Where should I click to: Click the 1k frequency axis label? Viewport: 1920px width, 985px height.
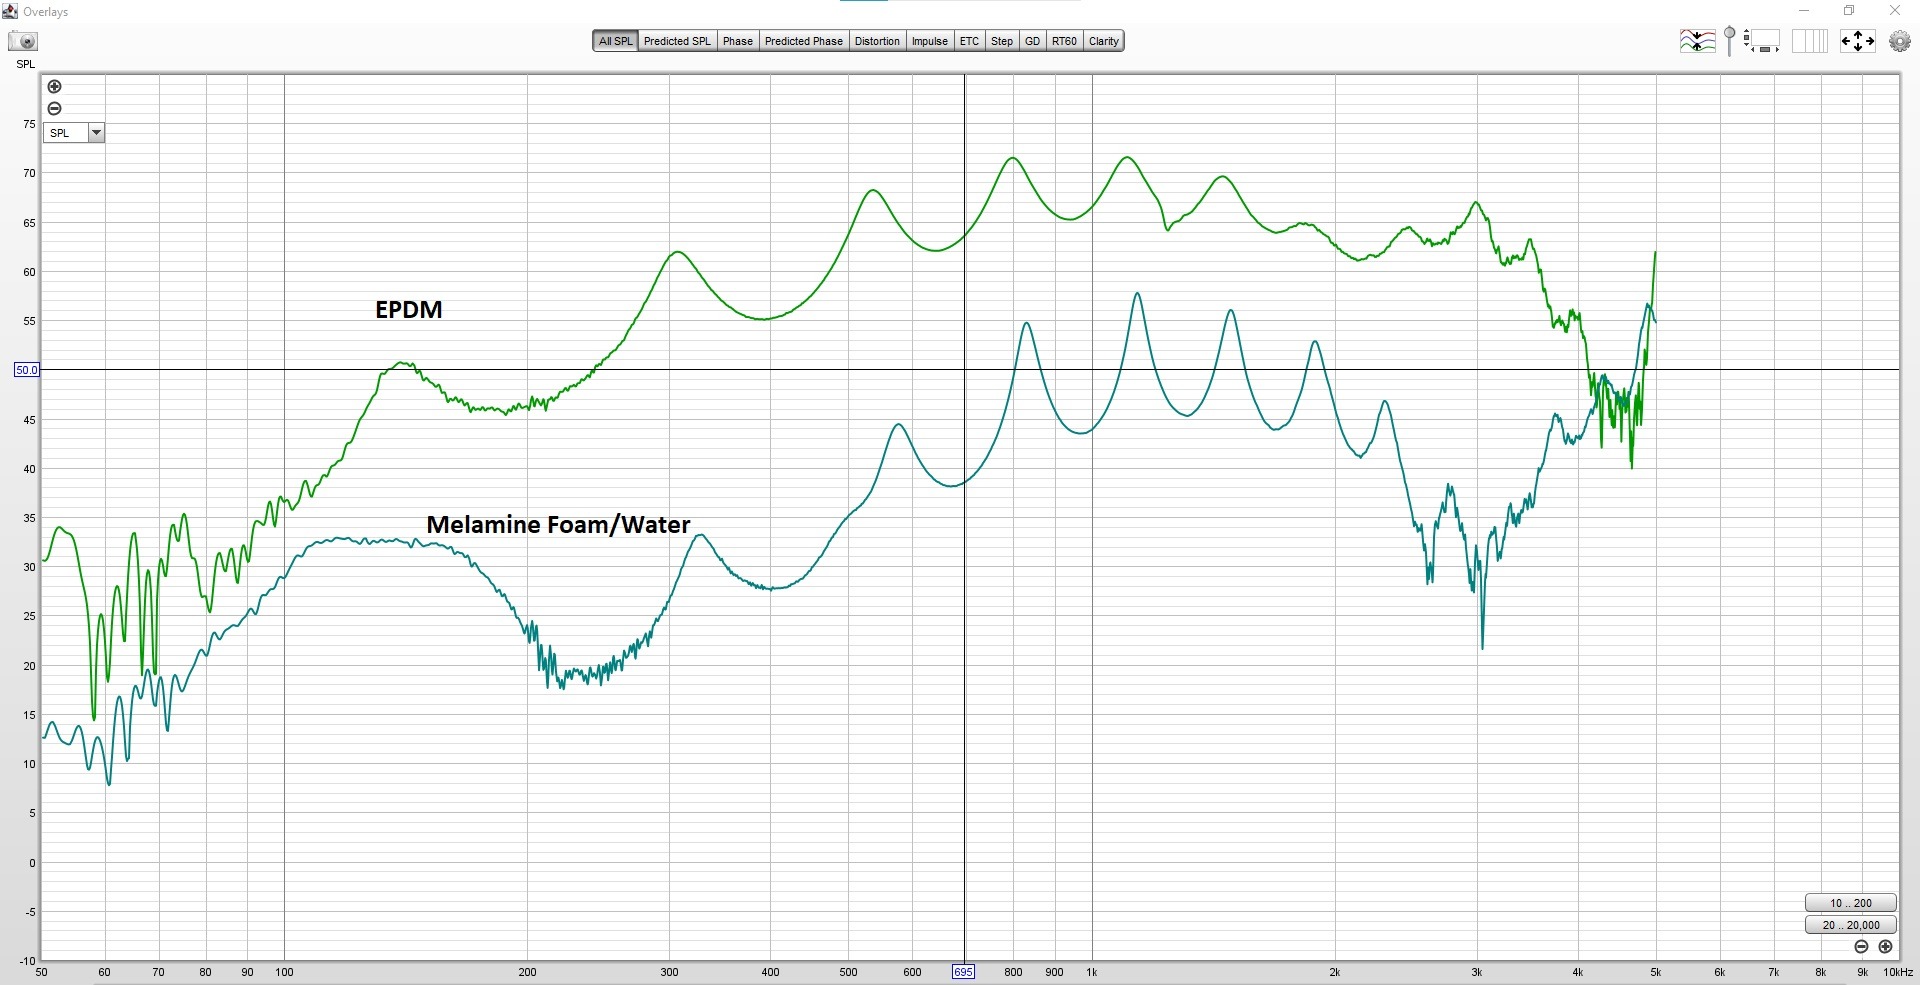[1092, 972]
